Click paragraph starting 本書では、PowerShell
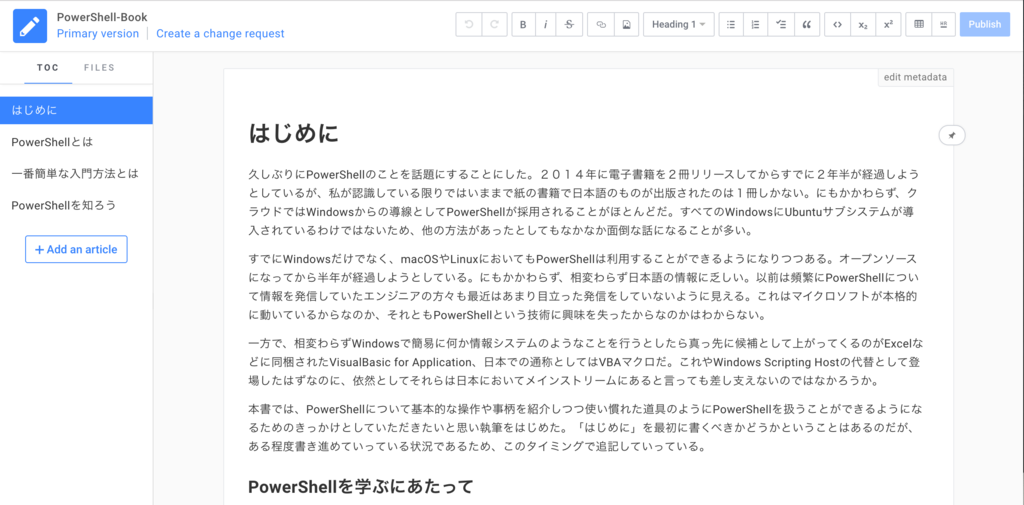The height and width of the screenshot is (505, 1024). coord(584,428)
